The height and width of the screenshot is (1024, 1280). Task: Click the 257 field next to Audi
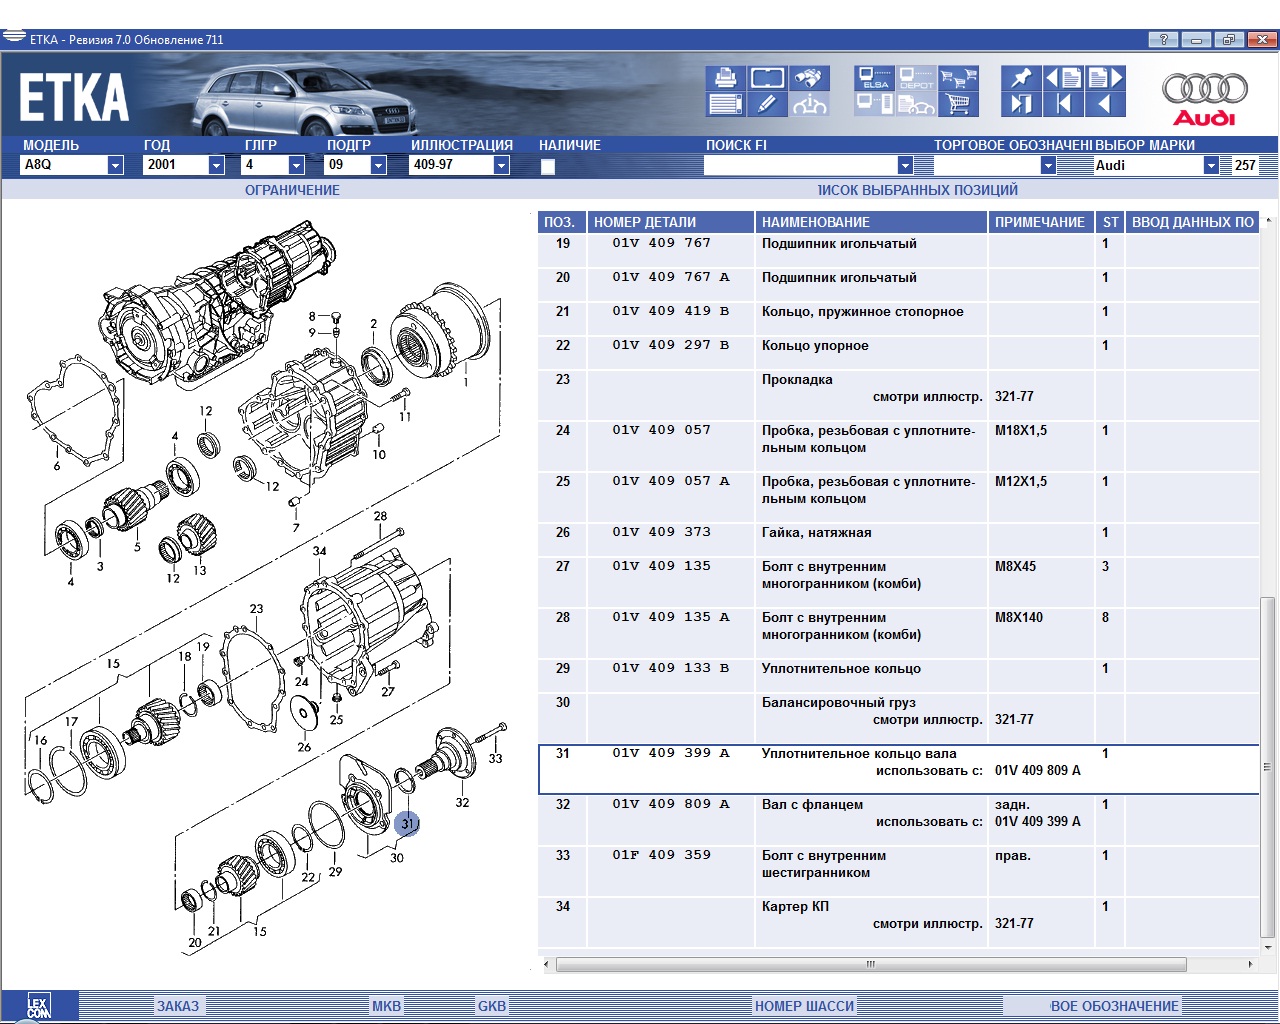pyautogui.click(x=1244, y=165)
